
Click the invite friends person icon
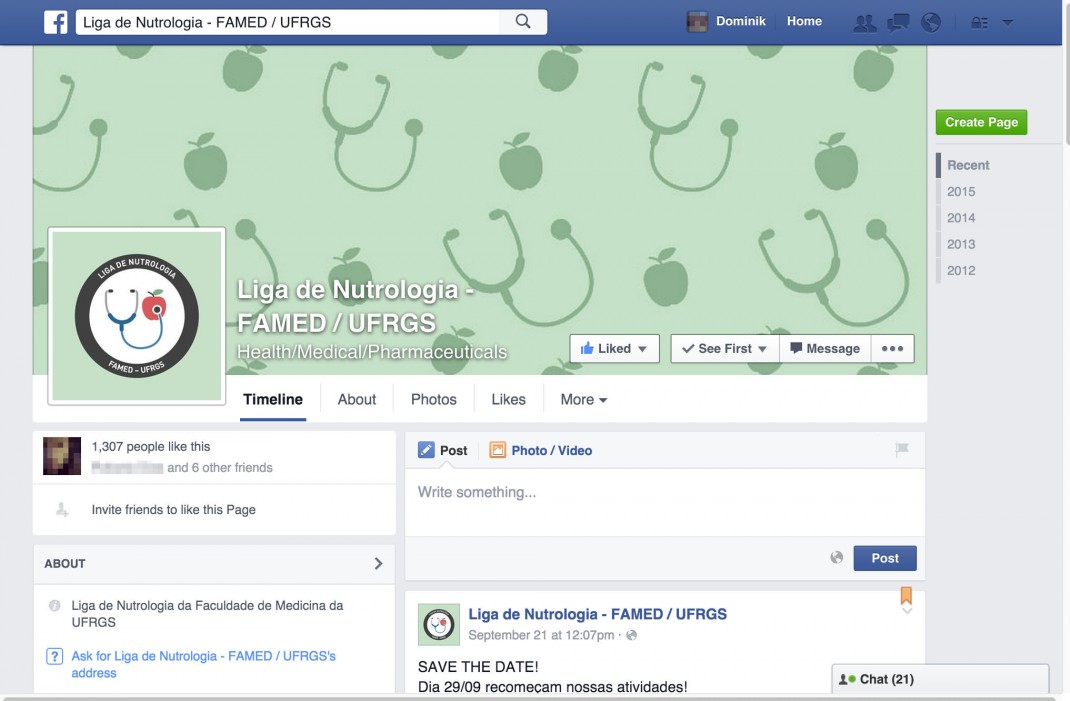pyautogui.click(x=62, y=509)
